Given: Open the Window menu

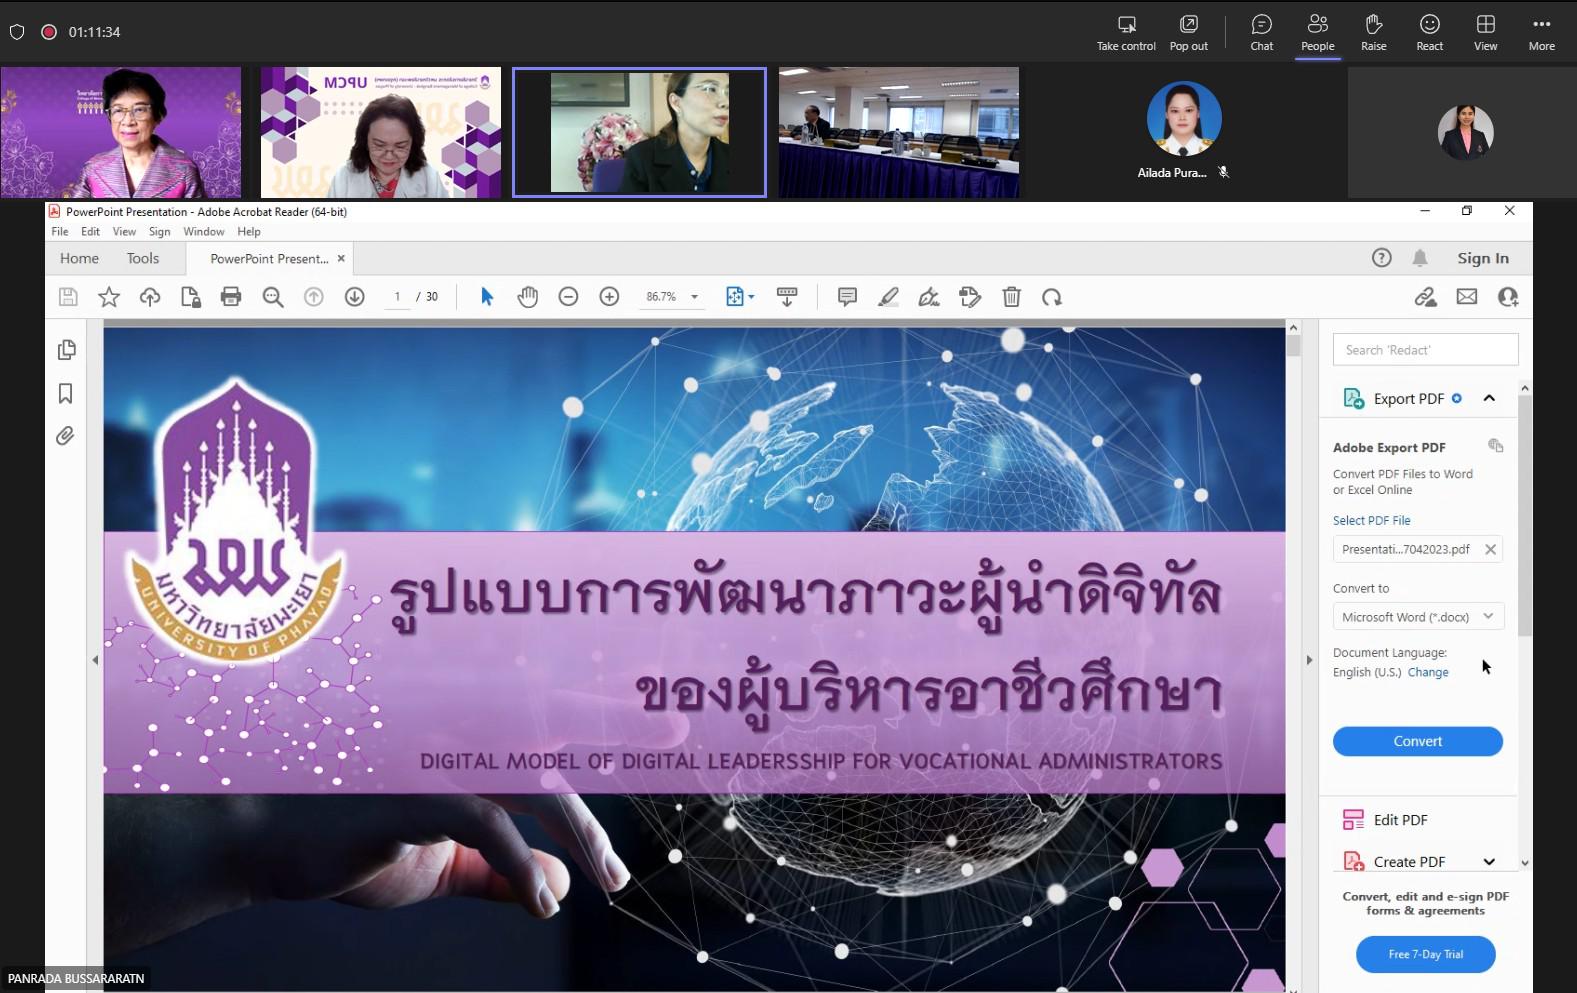Looking at the screenshot, I should [x=204, y=232].
